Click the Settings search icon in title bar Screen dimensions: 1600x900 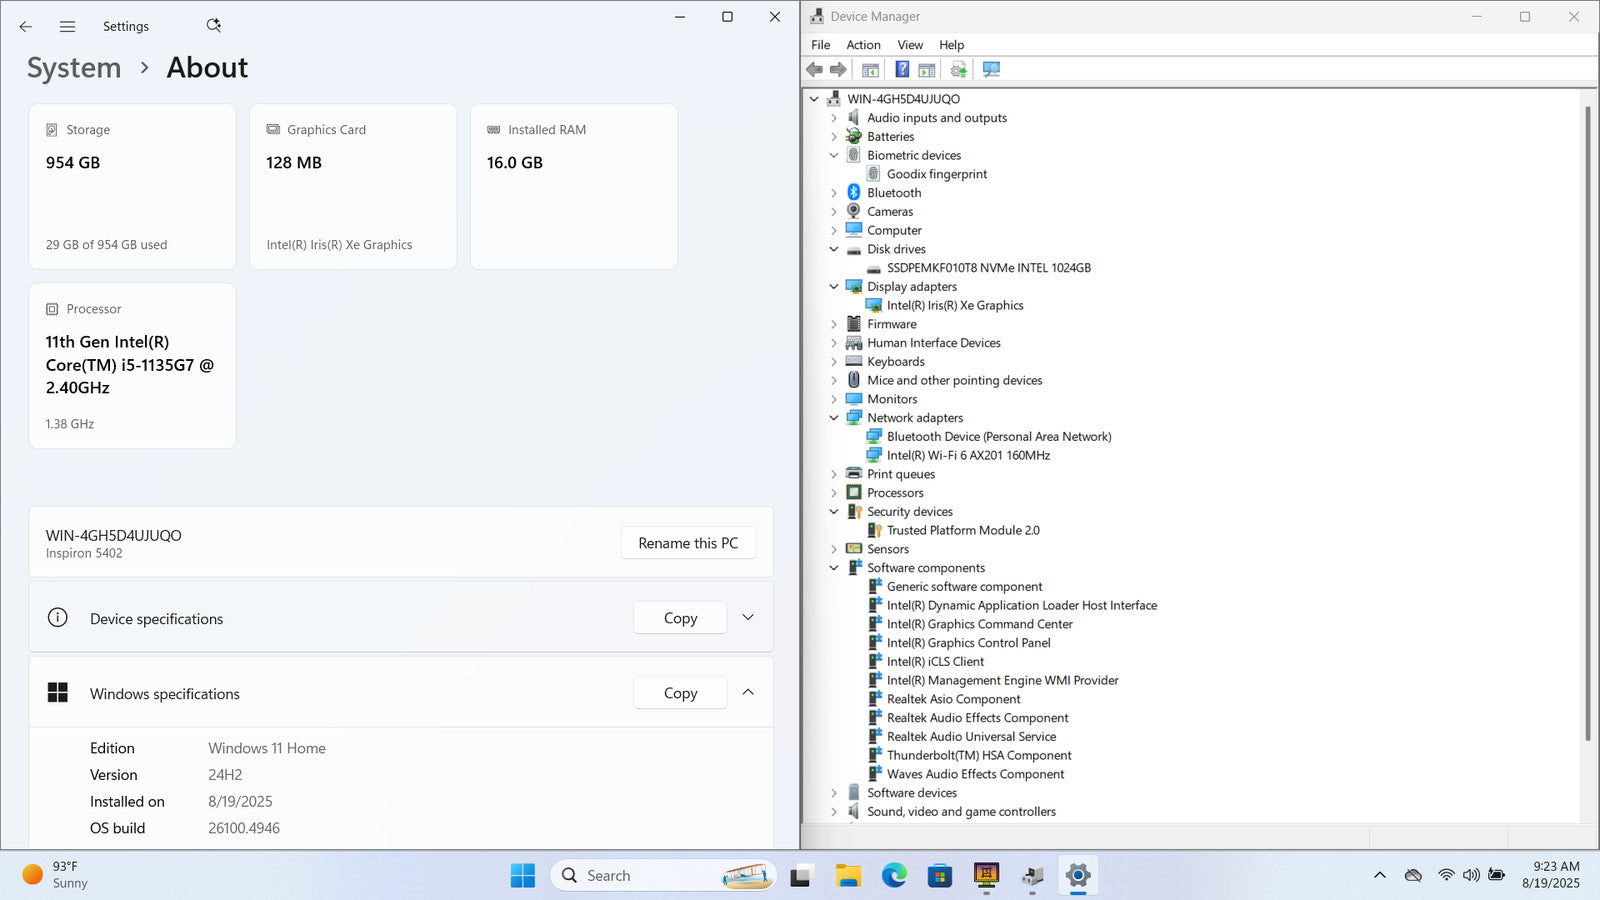[x=213, y=26]
